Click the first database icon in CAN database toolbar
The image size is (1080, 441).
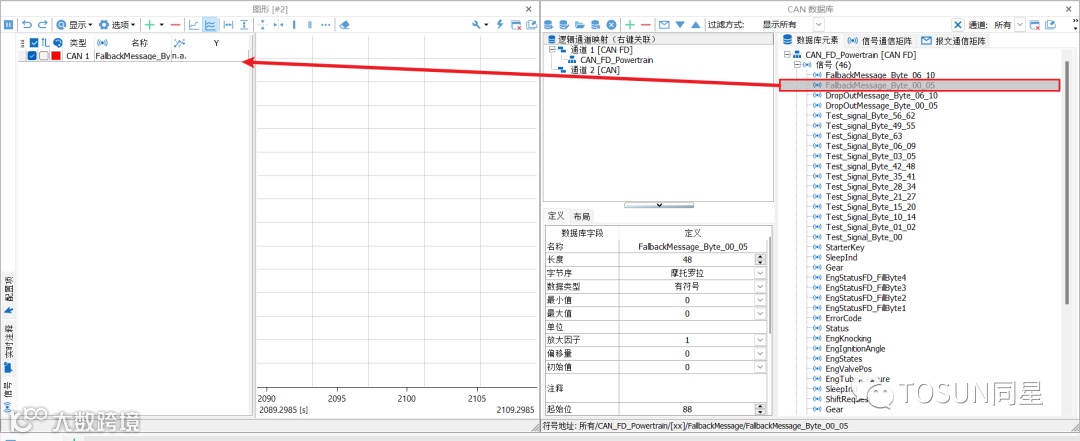click(x=550, y=24)
